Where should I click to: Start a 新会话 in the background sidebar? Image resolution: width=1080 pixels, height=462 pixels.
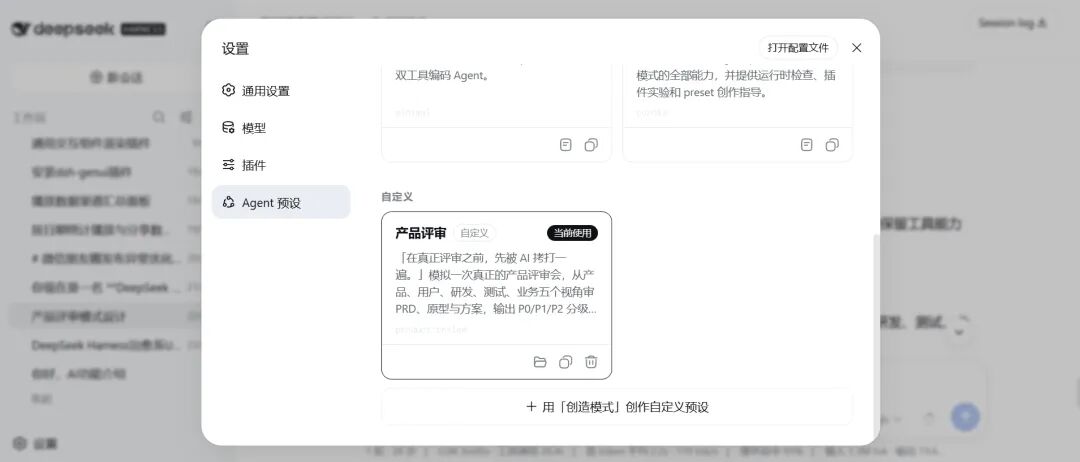click(x=116, y=78)
